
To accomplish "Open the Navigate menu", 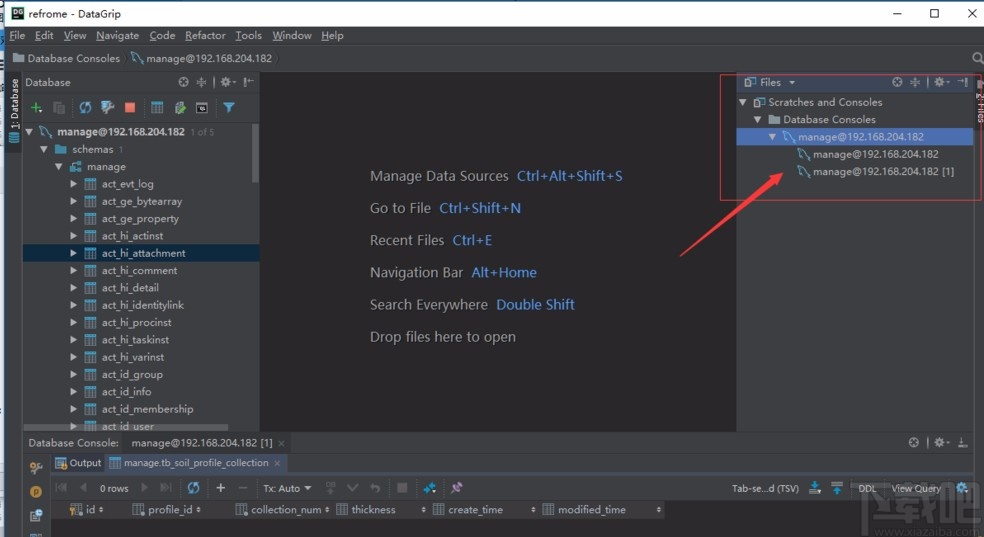I will 117,36.
